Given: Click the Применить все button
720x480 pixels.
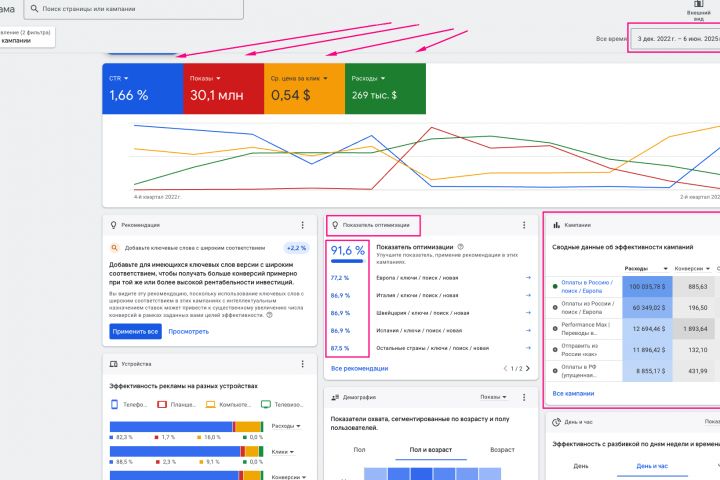Looking at the screenshot, I should 135,331.
